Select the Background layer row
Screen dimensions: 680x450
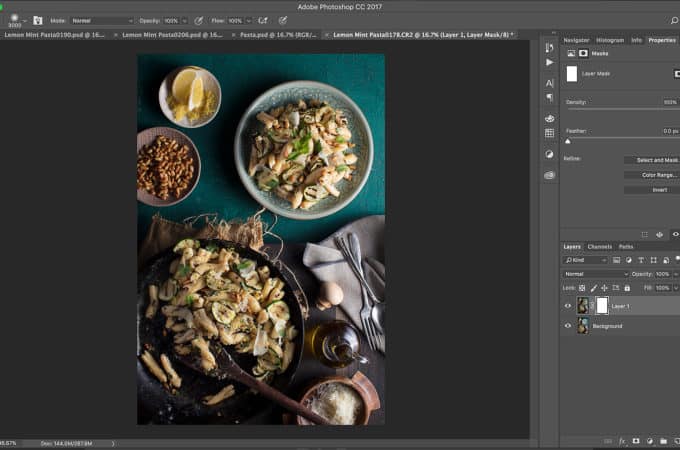click(620, 326)
